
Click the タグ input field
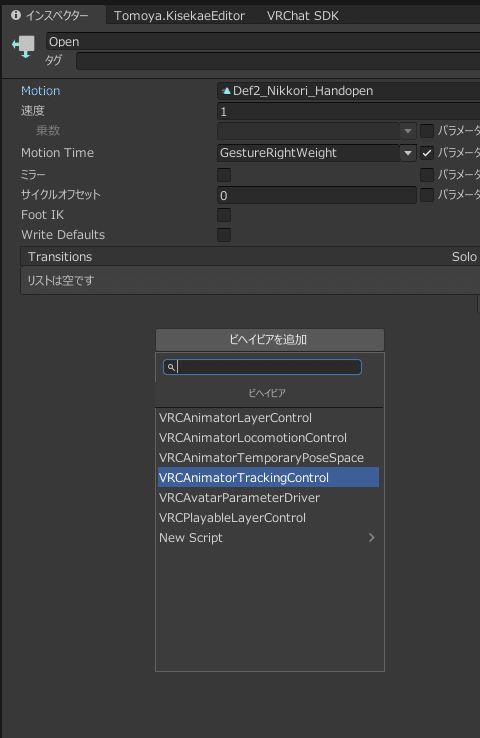click(278, 61)
